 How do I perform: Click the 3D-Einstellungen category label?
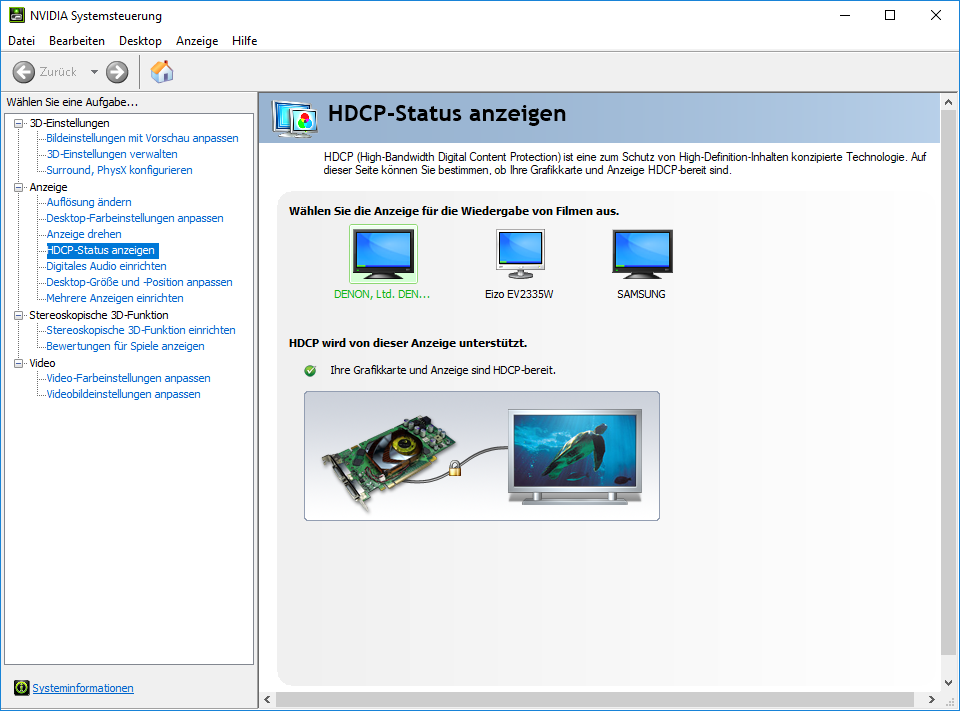pos(69,123)
